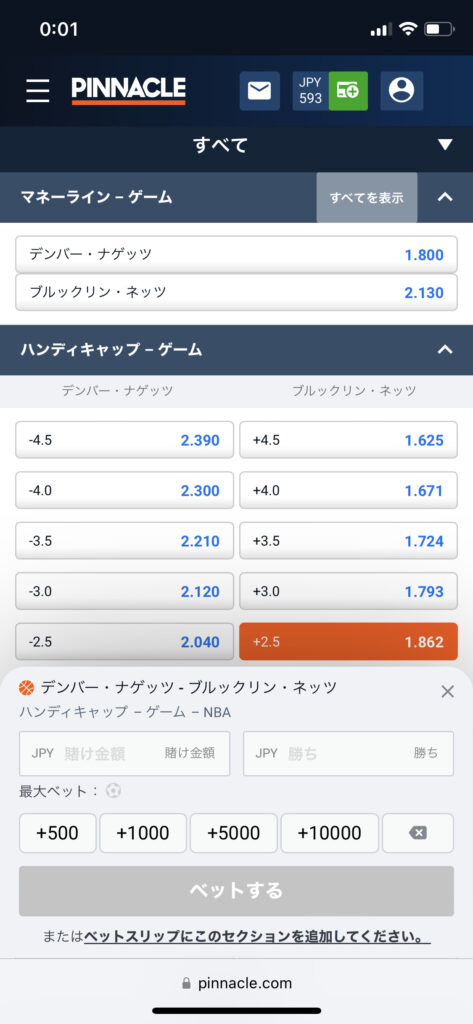
Task: Select Denver Nuggets moneyline 1.800
Action: (236, 255)
